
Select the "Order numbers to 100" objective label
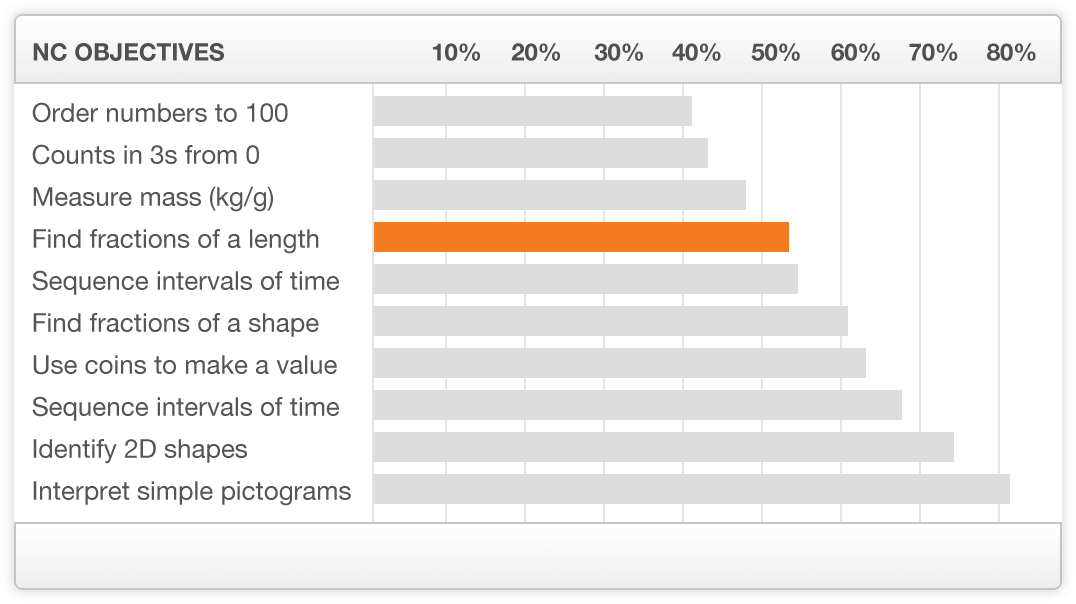click(160, 113)
